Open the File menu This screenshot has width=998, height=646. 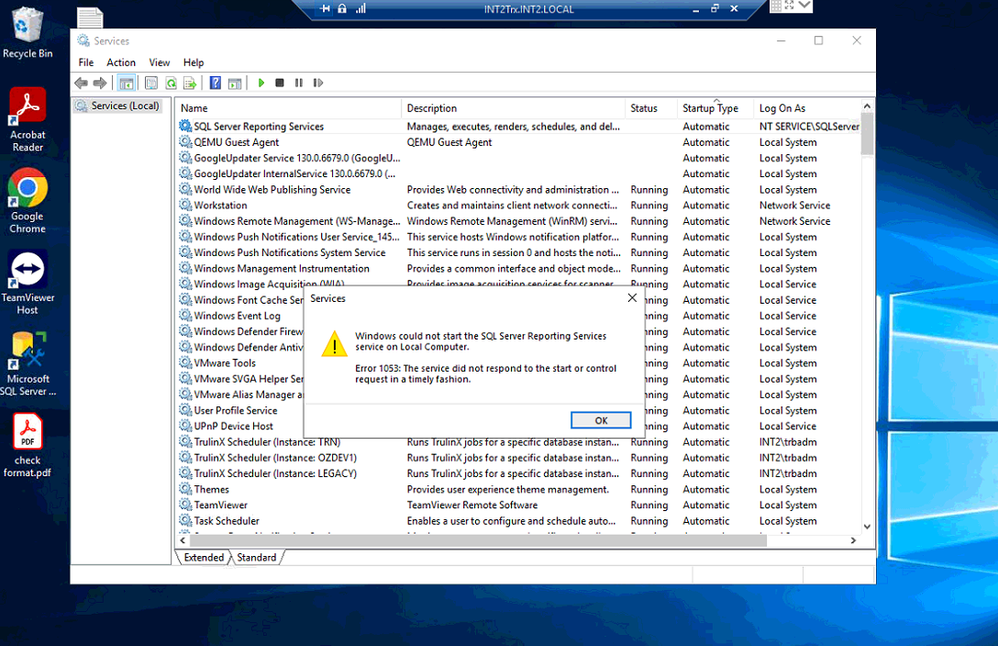coord(86,62)
